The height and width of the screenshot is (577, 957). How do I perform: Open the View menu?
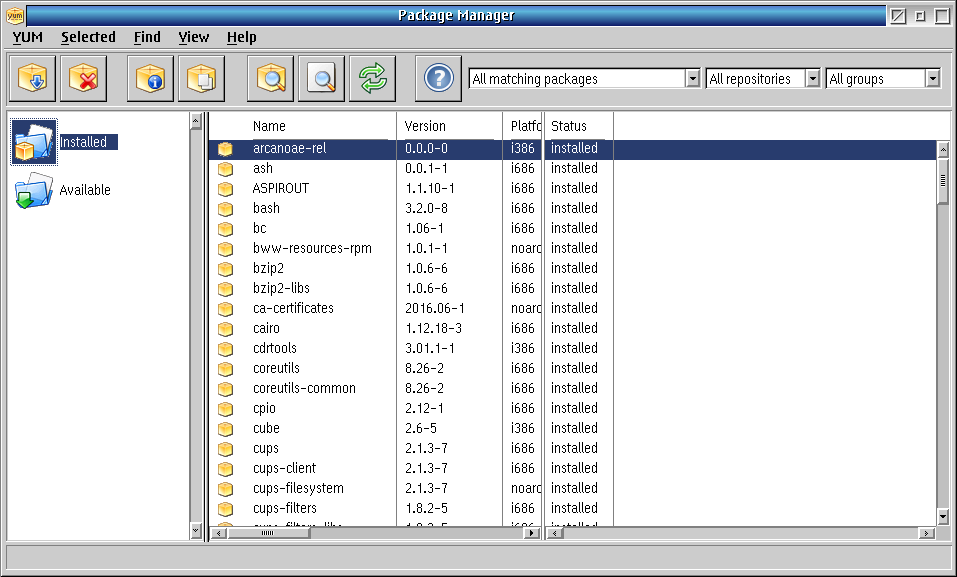pos(193,37)
